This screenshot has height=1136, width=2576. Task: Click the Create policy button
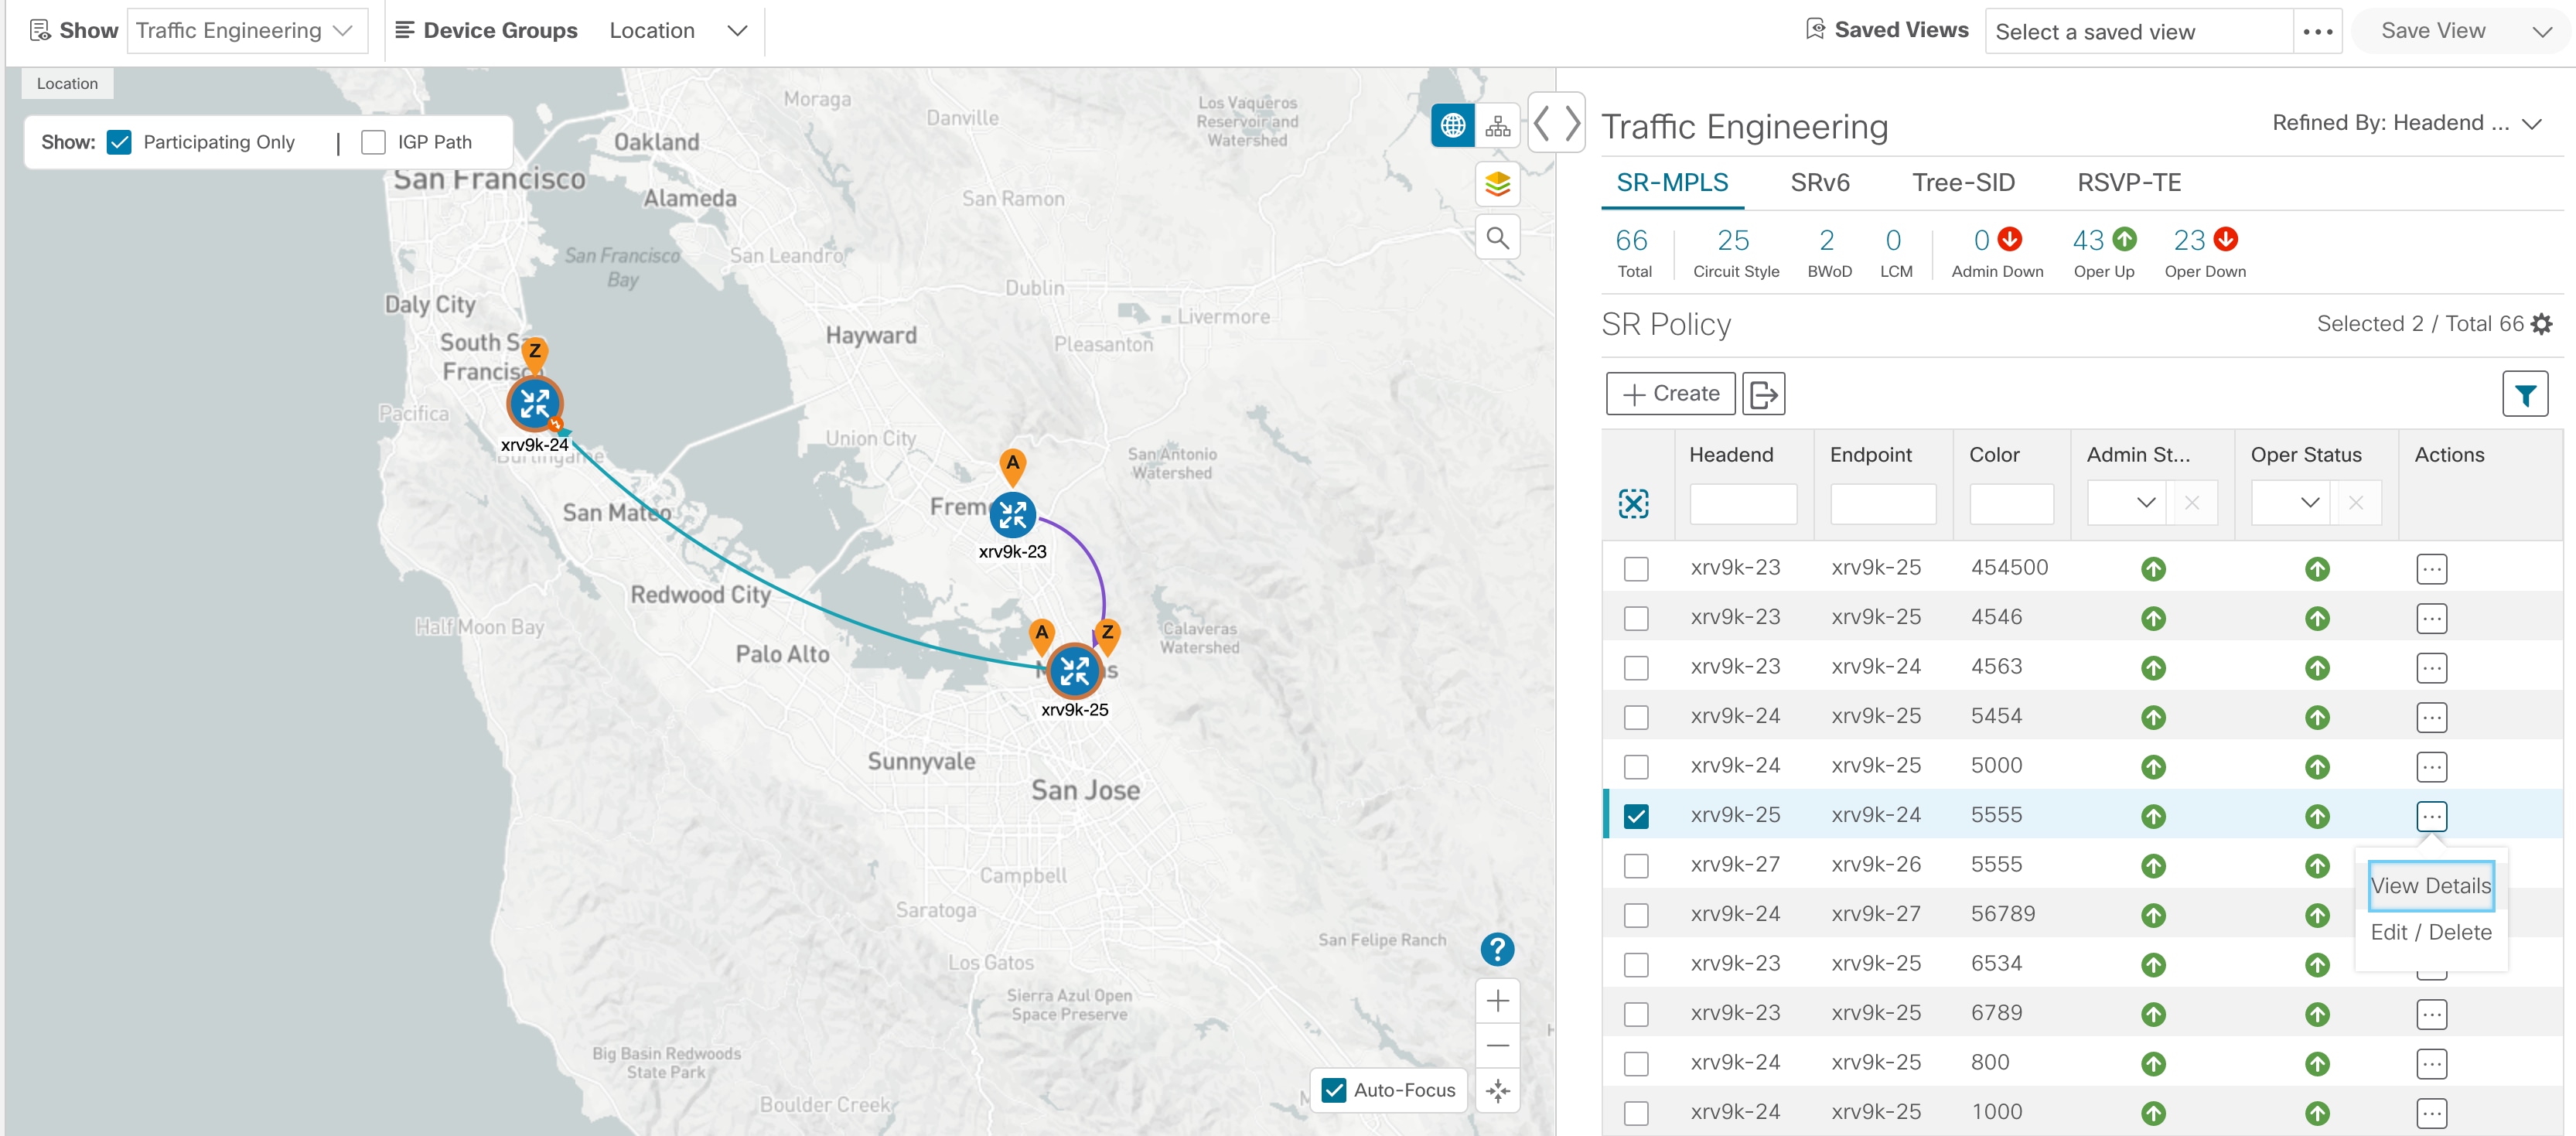pos(1670,394)
